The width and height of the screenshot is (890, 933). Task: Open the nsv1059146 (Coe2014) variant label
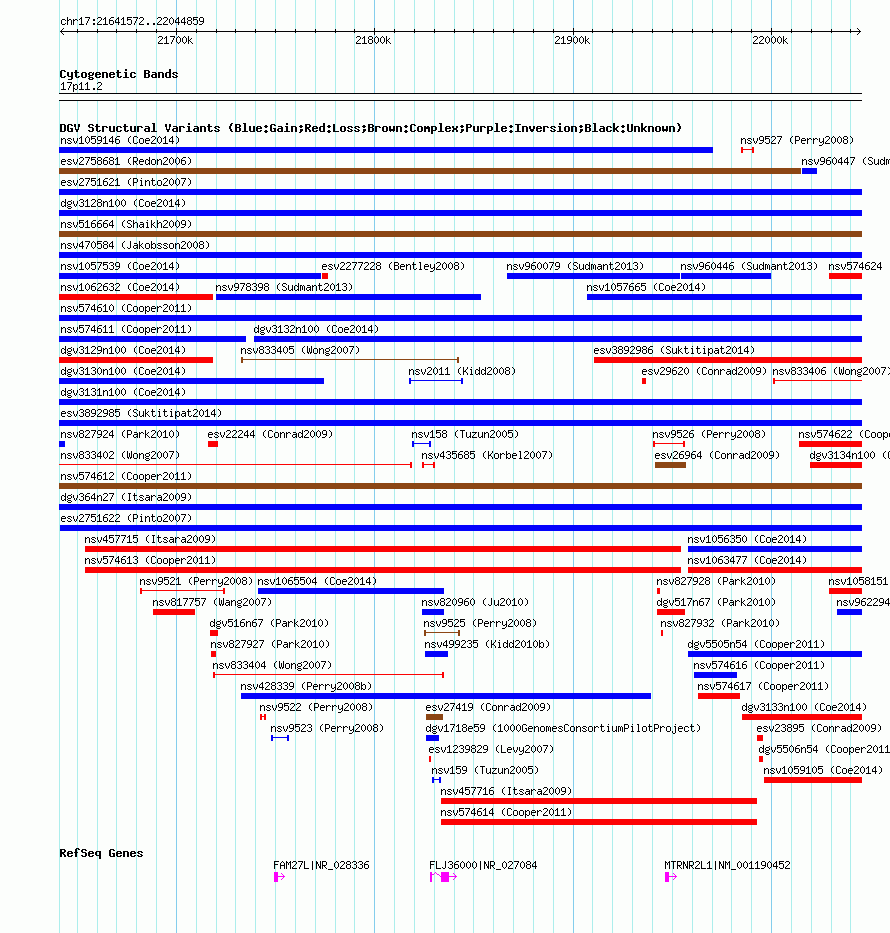(120, 140)
